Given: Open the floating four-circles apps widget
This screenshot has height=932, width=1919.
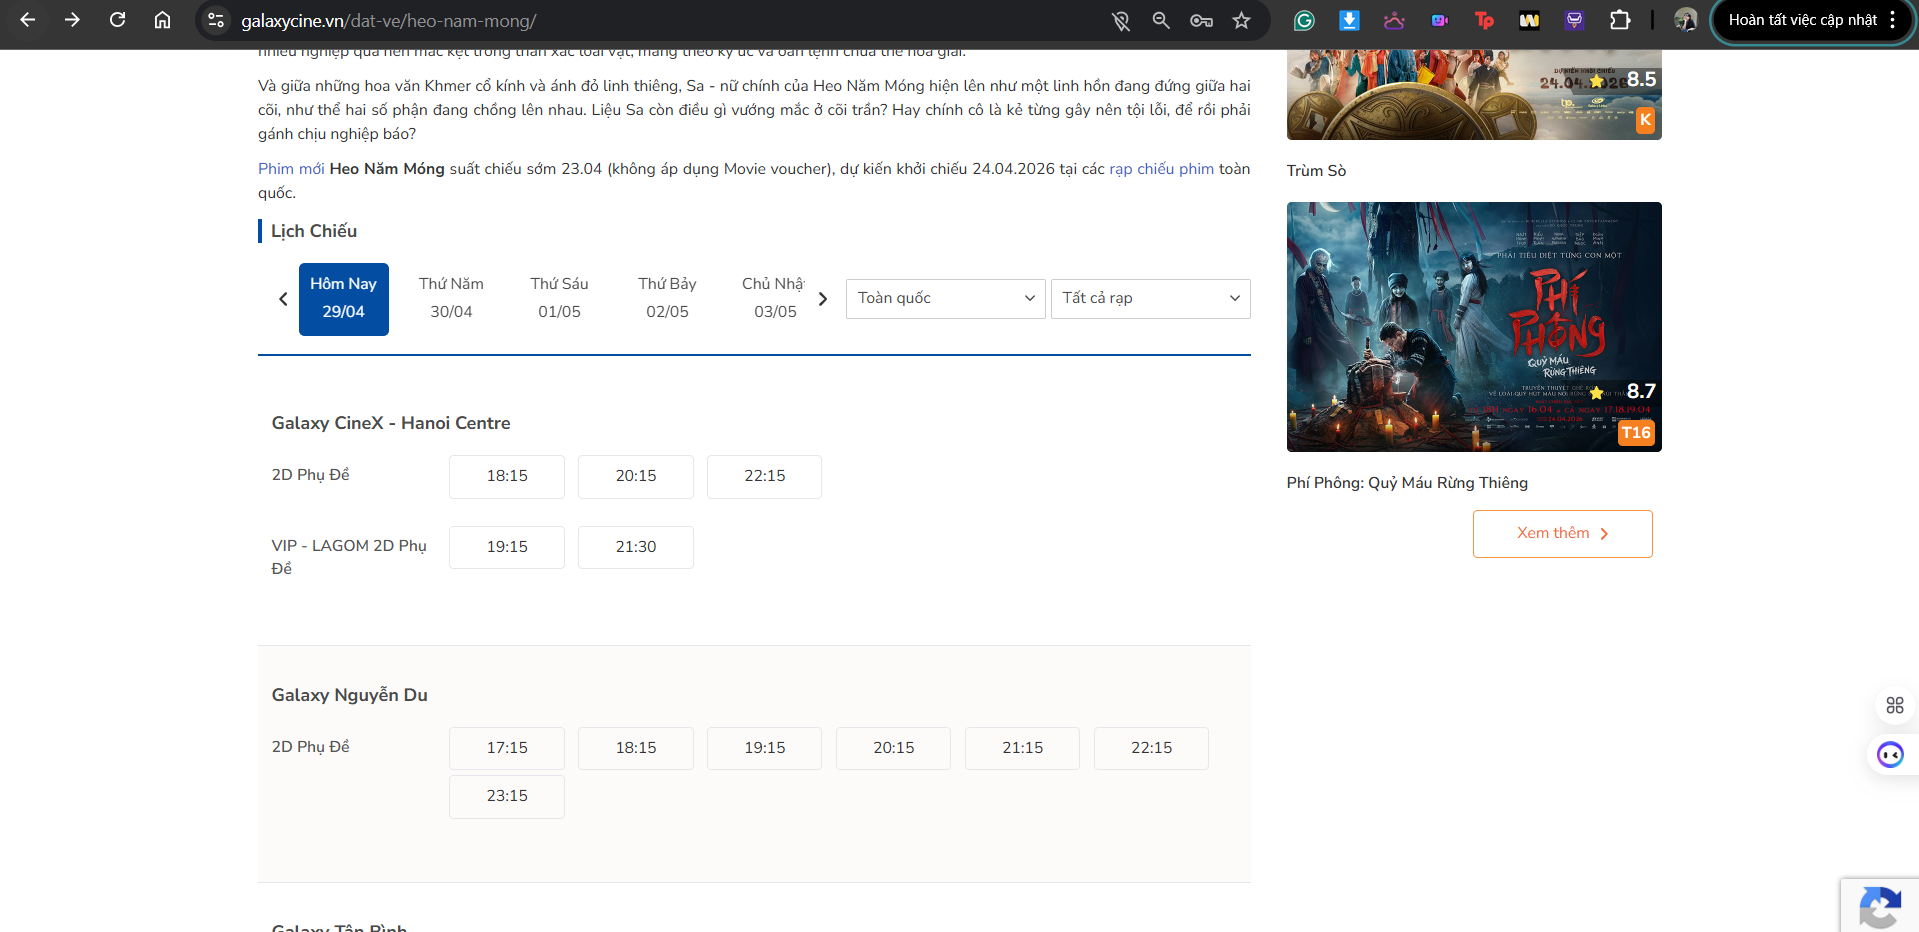Looking at the screenshot, I should [1894, 705].
